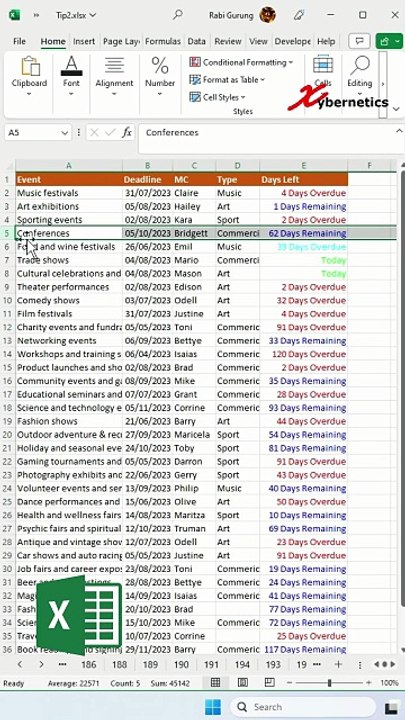Select cell with Music festivals
Screen dimensions: 405x720
(x=69, y=193)
